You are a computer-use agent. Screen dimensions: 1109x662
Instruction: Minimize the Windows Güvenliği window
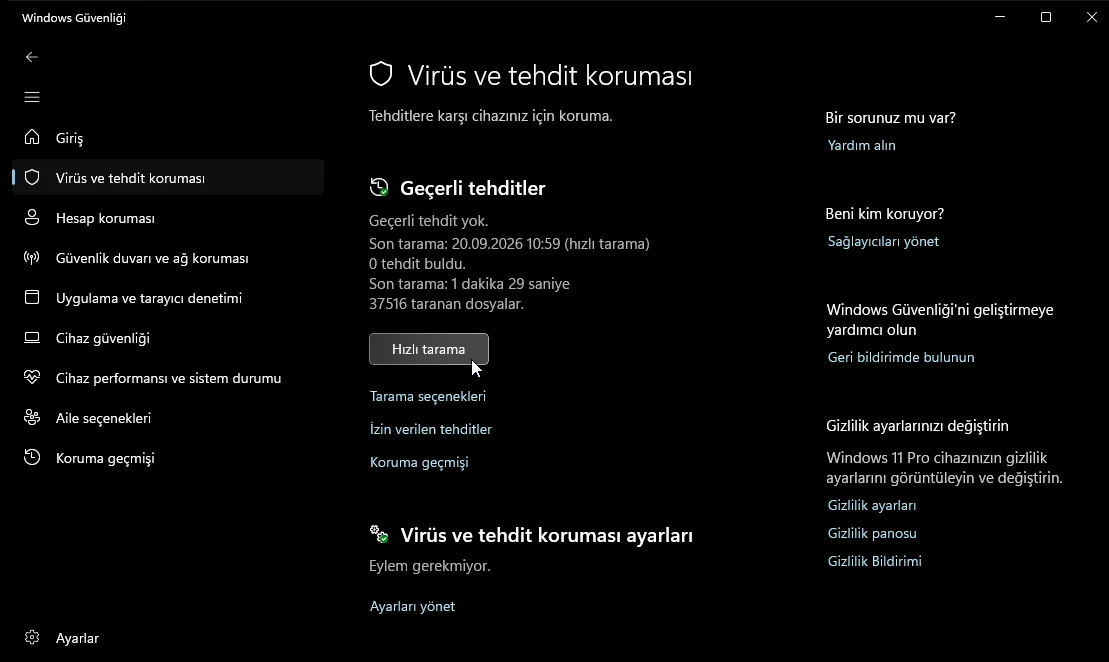pyautogui.click(x=1000, y=17)
